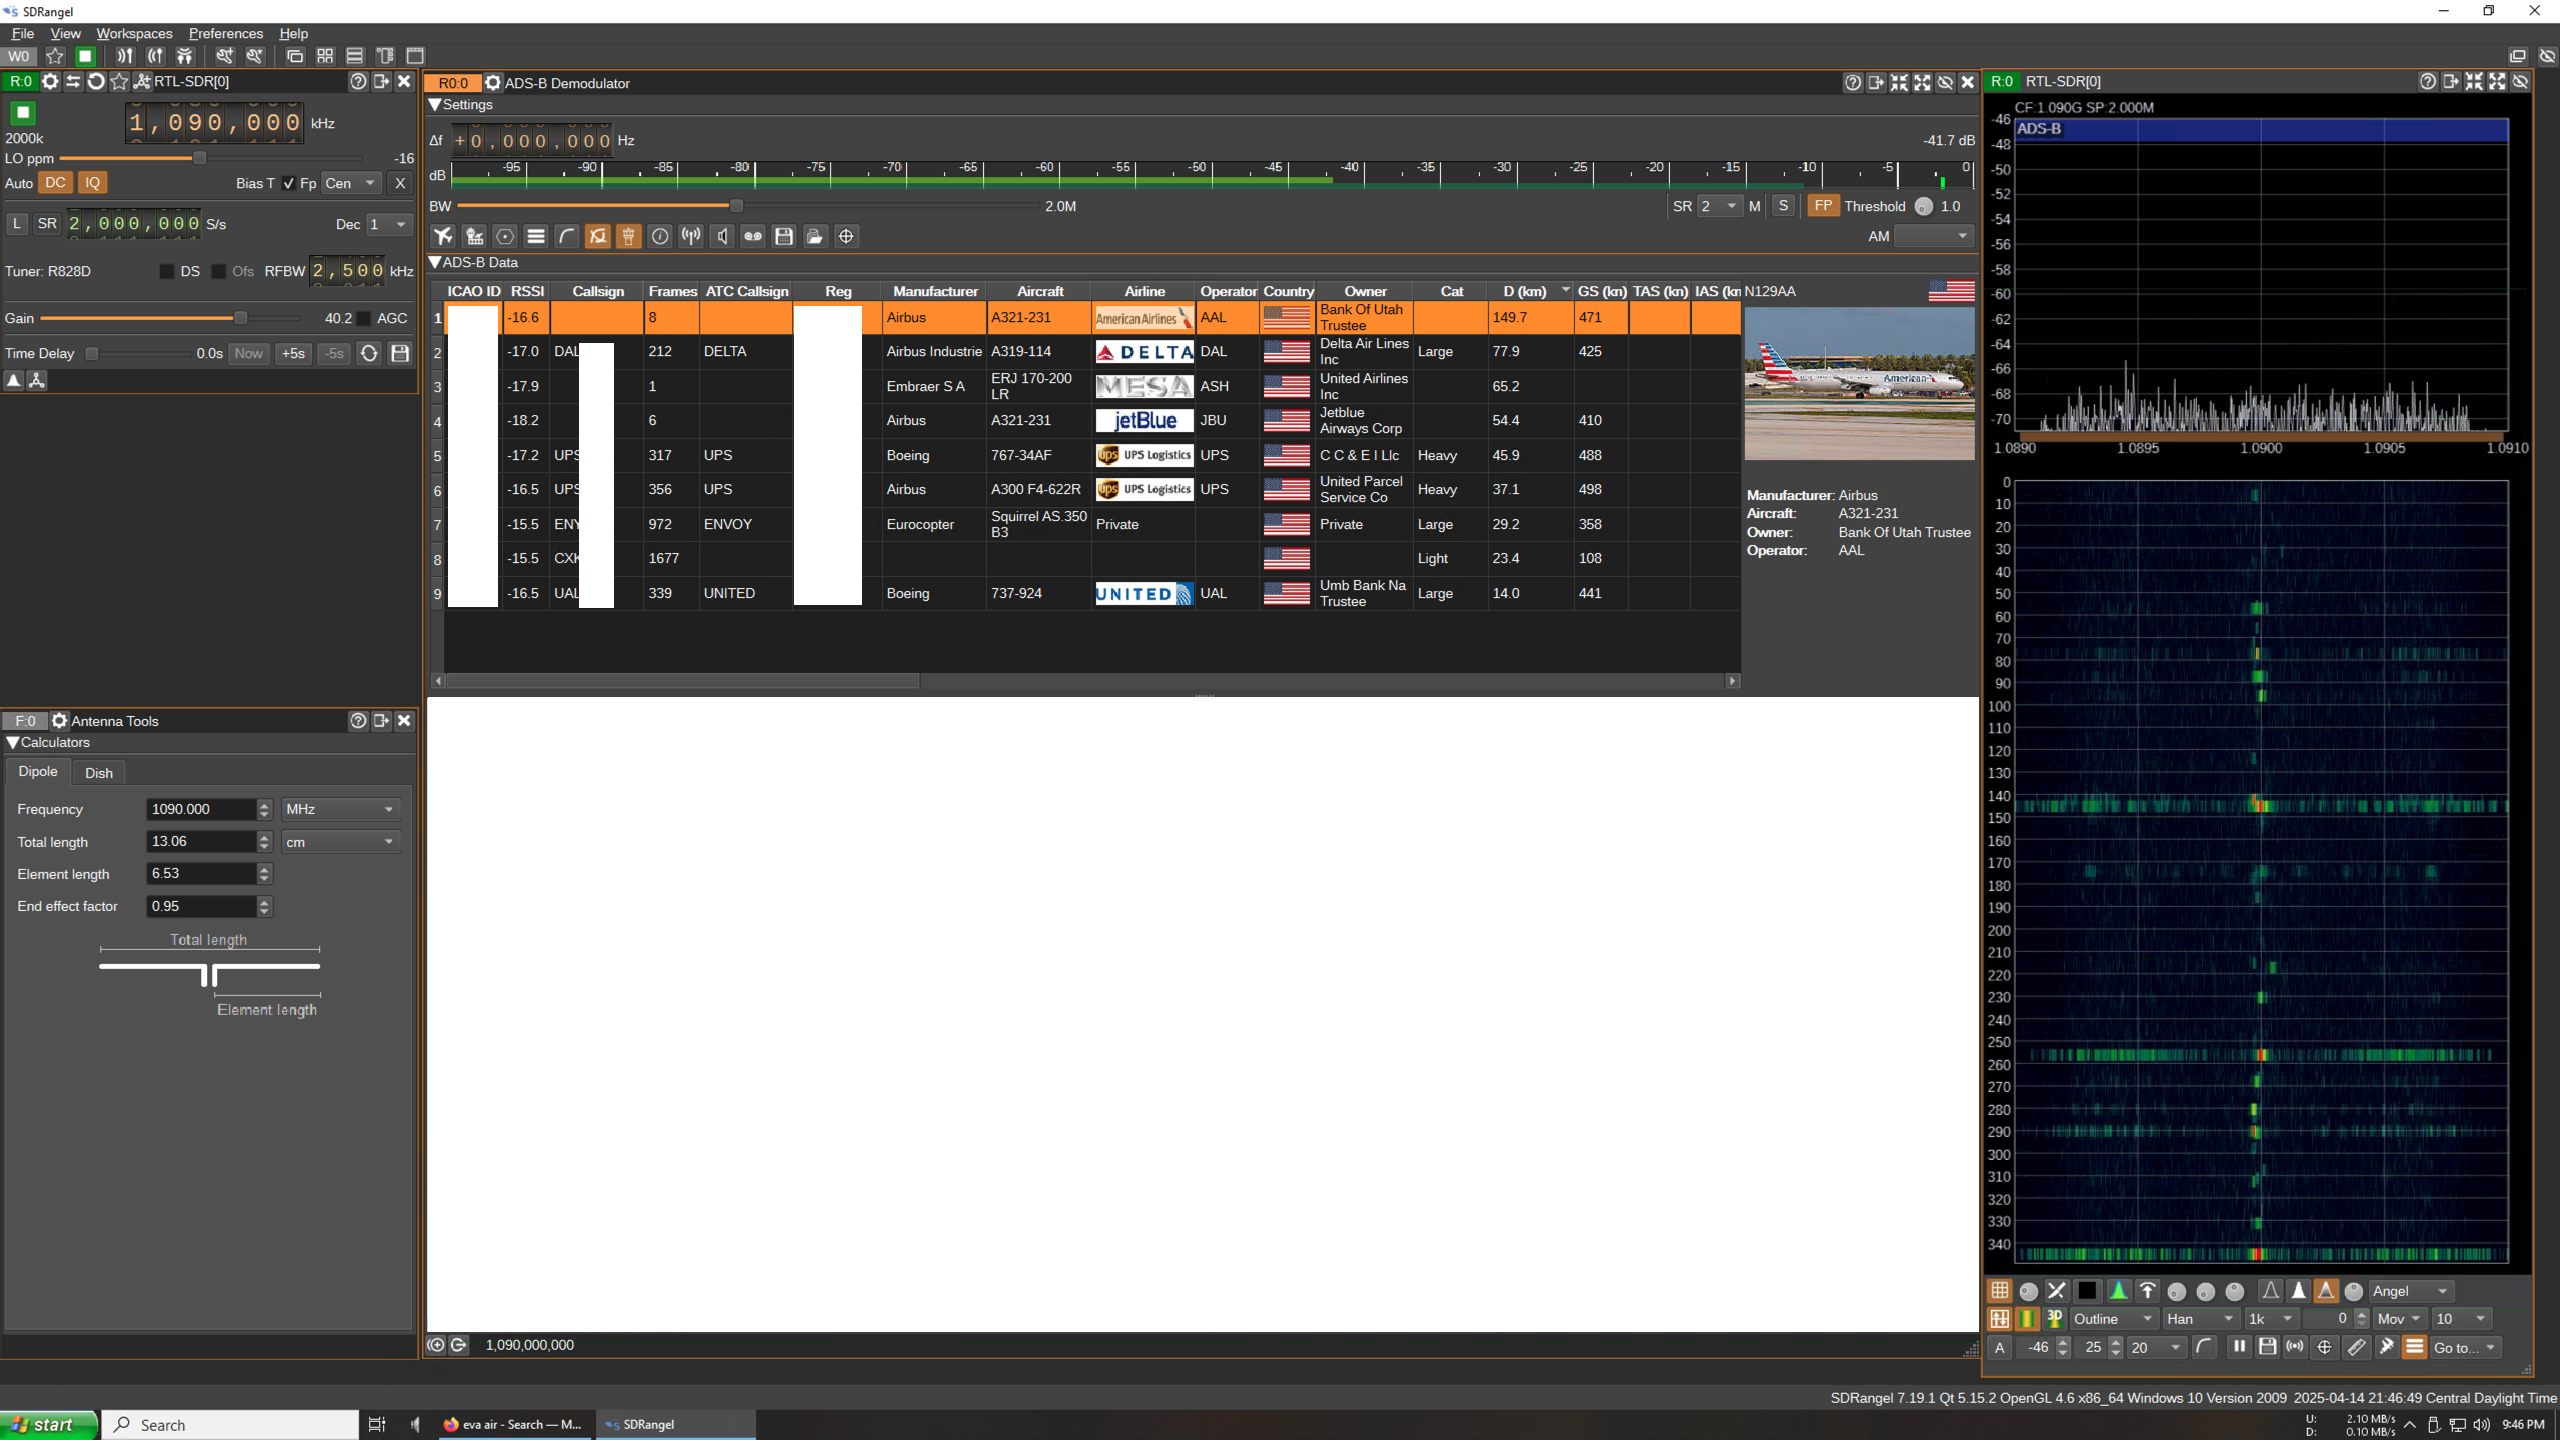Open the Angel colormap dropdown

click(2411, 1291)
